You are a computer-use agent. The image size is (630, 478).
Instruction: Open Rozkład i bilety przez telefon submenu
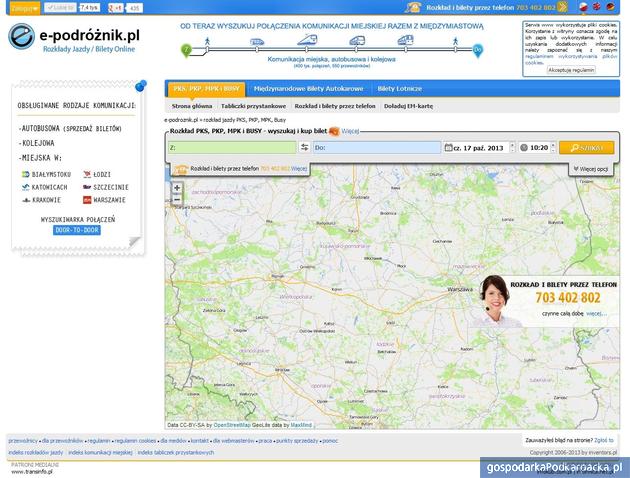pyautogui.click(x=335, y=106)
